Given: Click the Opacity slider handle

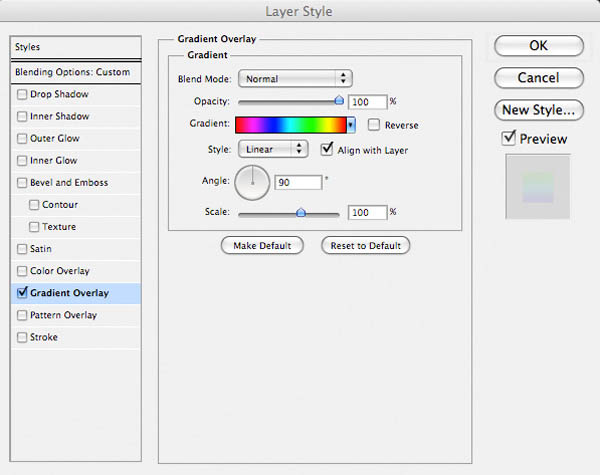Looking at the screenshot, I should pos(339,100).
